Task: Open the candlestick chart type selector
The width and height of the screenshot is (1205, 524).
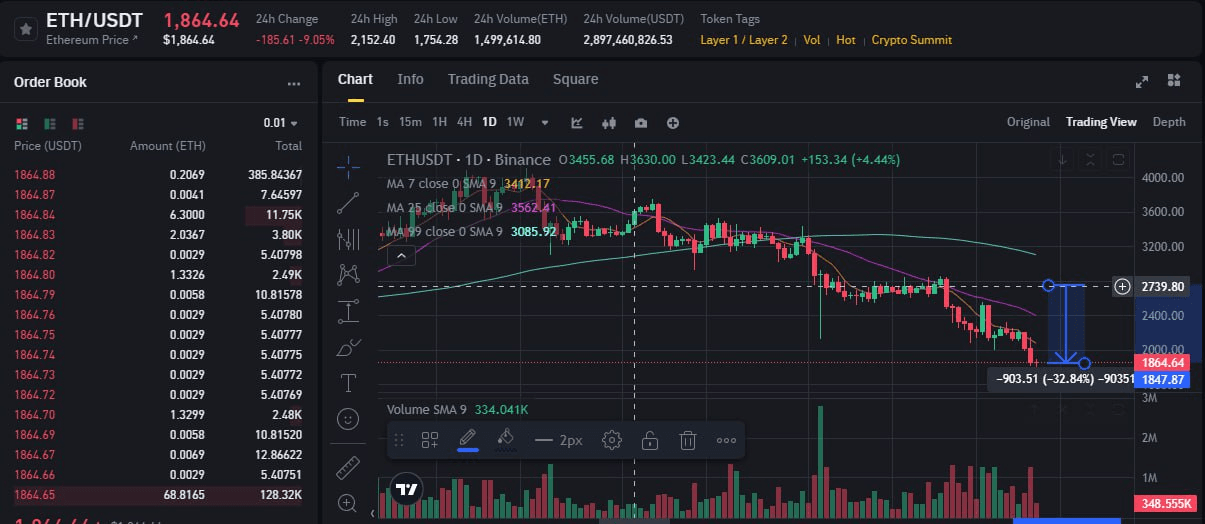Action: pos(609,122)
